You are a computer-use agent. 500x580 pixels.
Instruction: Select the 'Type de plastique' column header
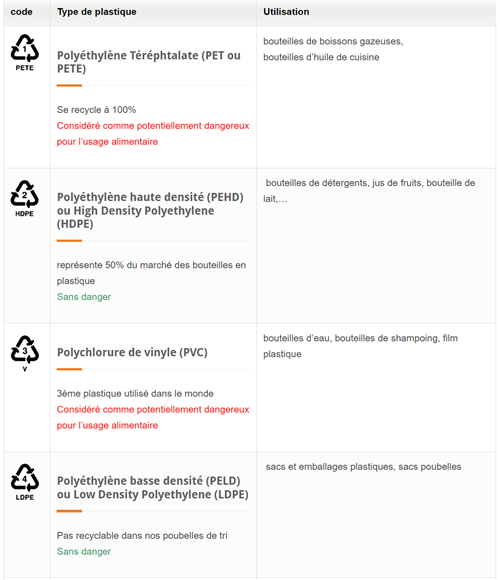click(97, 12)
